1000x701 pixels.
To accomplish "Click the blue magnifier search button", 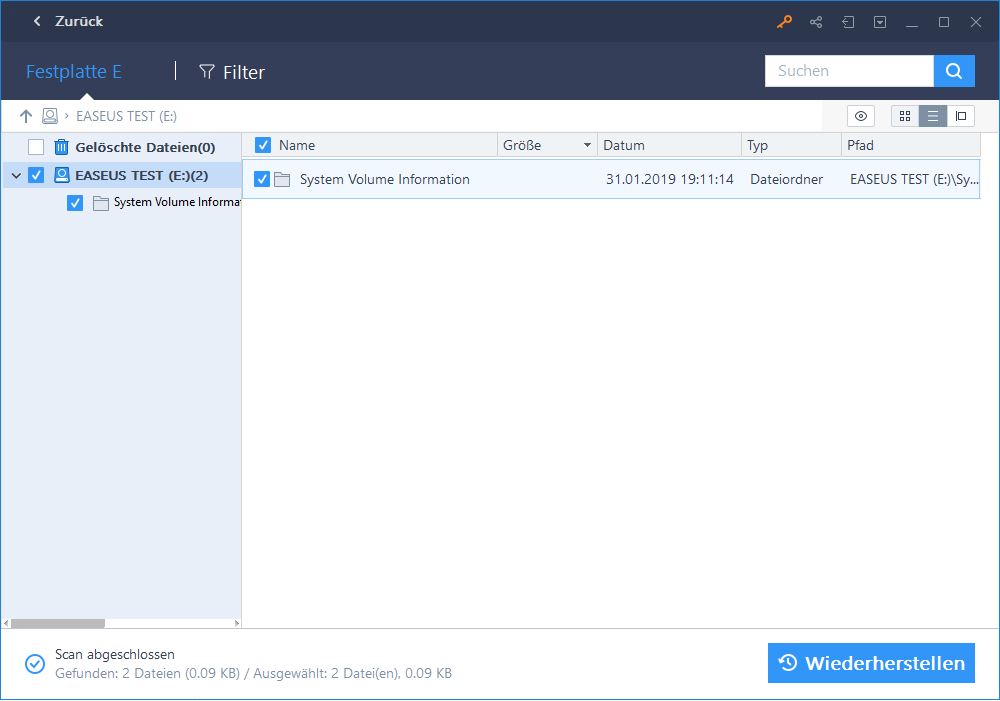I will (954, 71).
